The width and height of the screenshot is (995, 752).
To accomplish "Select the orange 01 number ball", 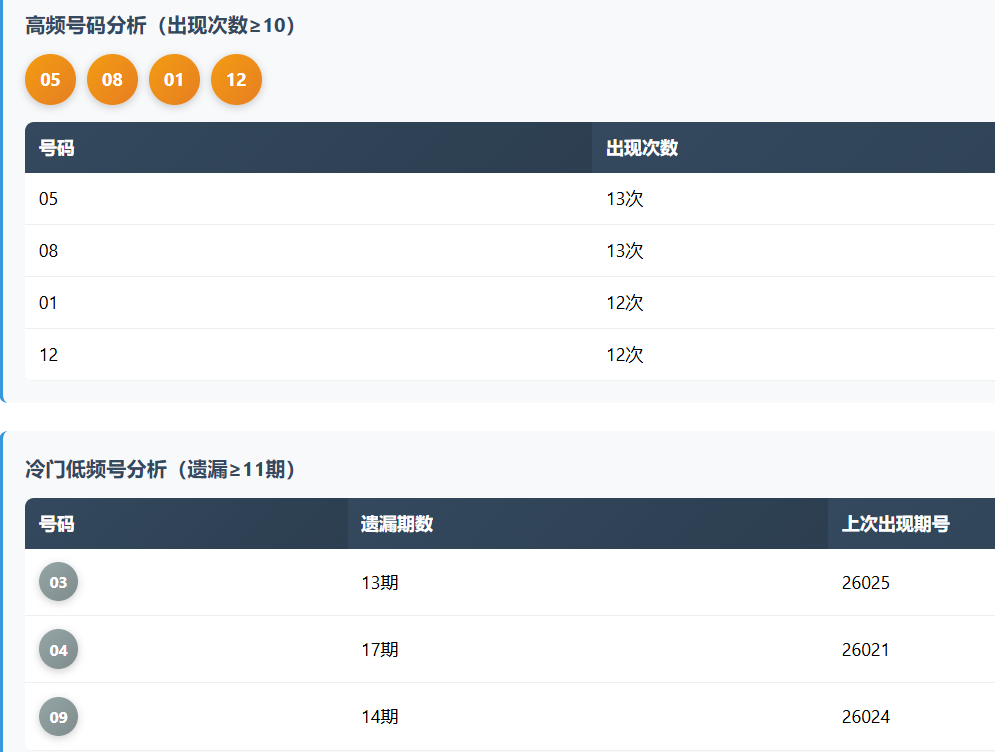I will pyautogui.click(x=174, y=80).
